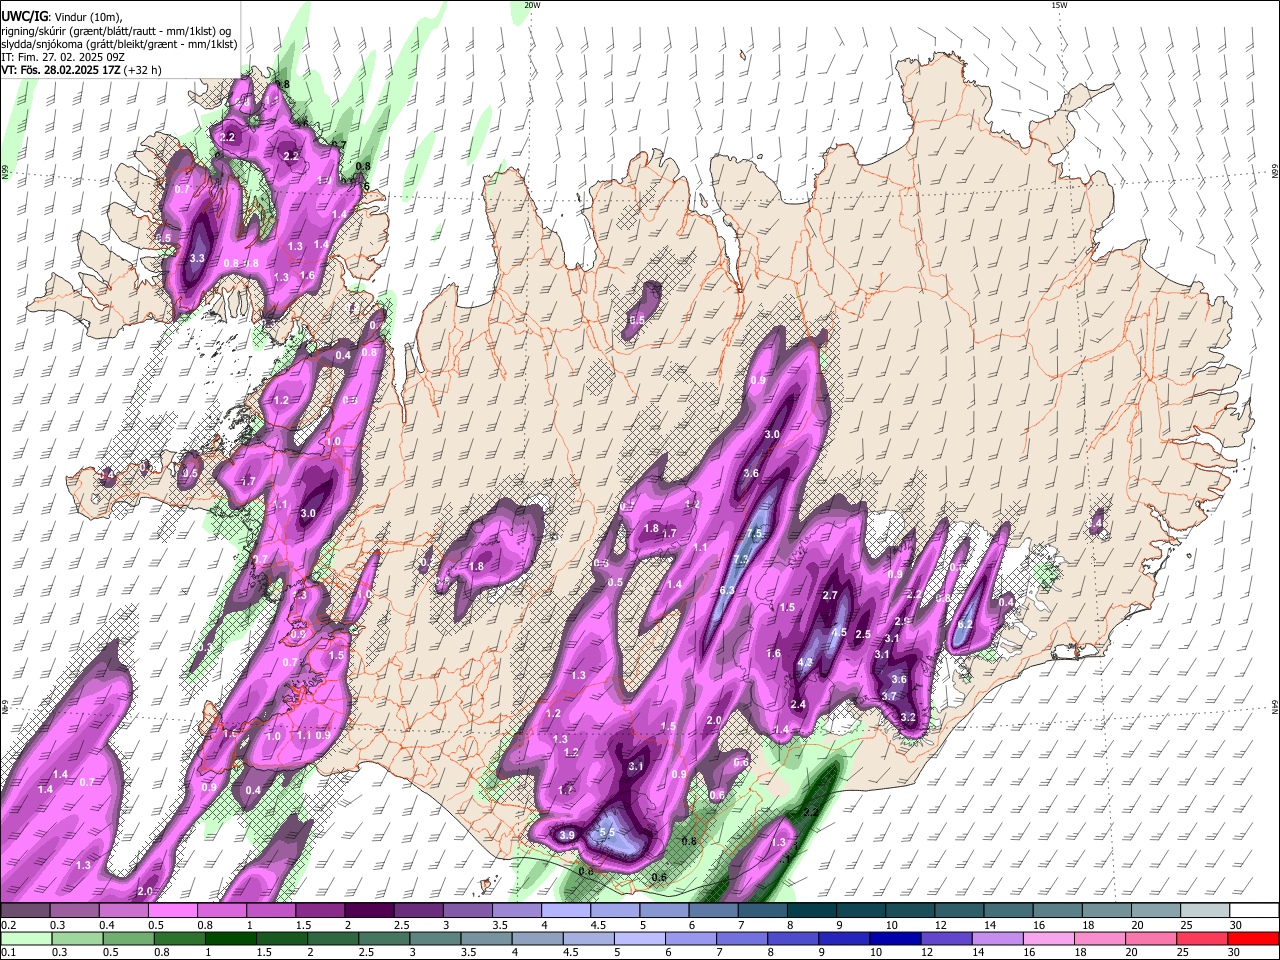This screenshot has width=1280, height=960.
Task: Click the '6.2' precipitation value on the map
Action: pyautogui.click(x=965, y=625)
